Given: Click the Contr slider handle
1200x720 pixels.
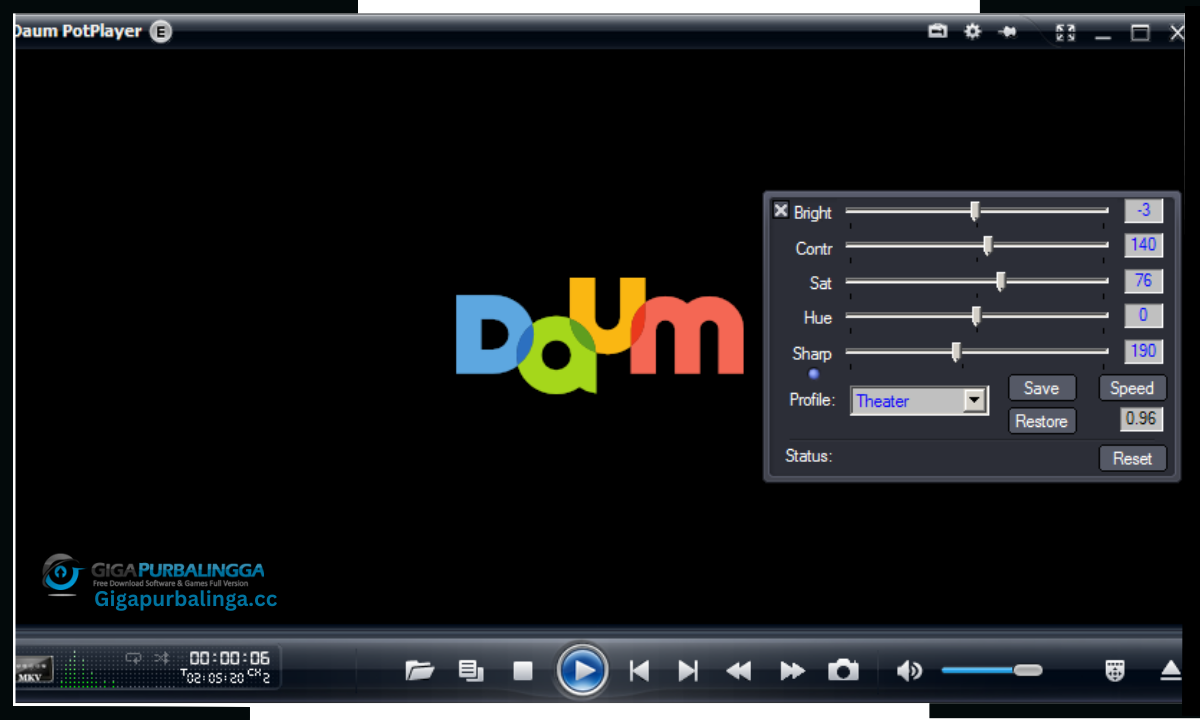Looking at the screenshot, I should coord(988,245).
